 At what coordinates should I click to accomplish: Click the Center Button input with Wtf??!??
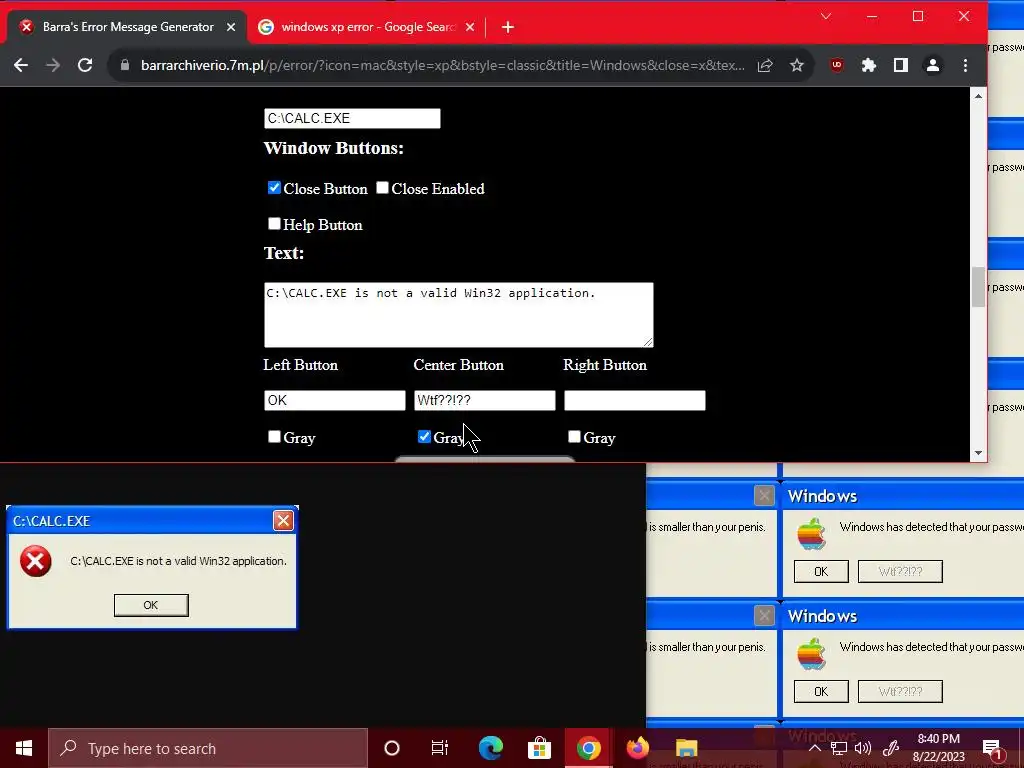coord(485,400)
